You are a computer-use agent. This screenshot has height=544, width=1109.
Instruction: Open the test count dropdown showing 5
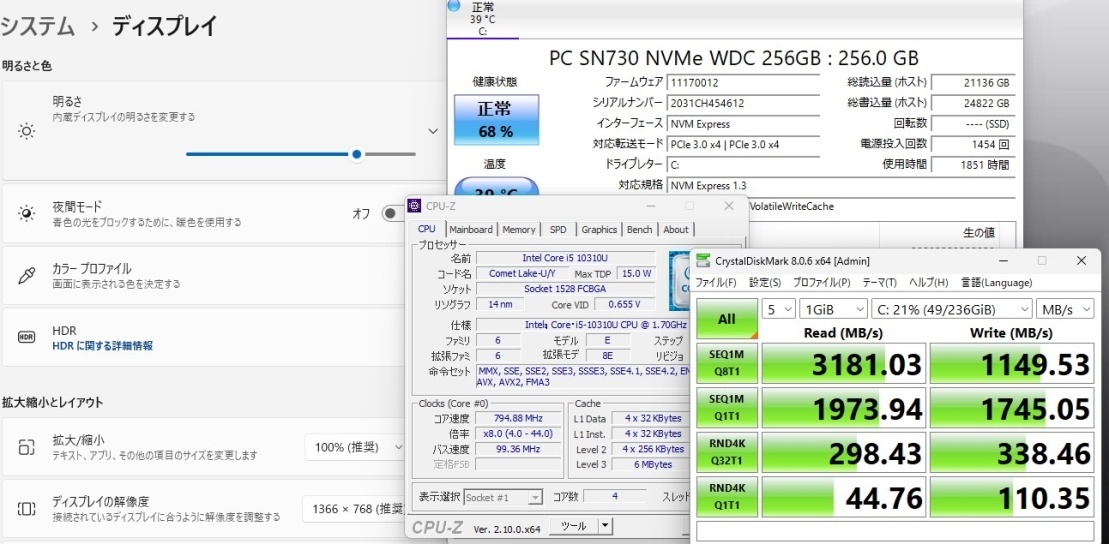click(778, 309)
